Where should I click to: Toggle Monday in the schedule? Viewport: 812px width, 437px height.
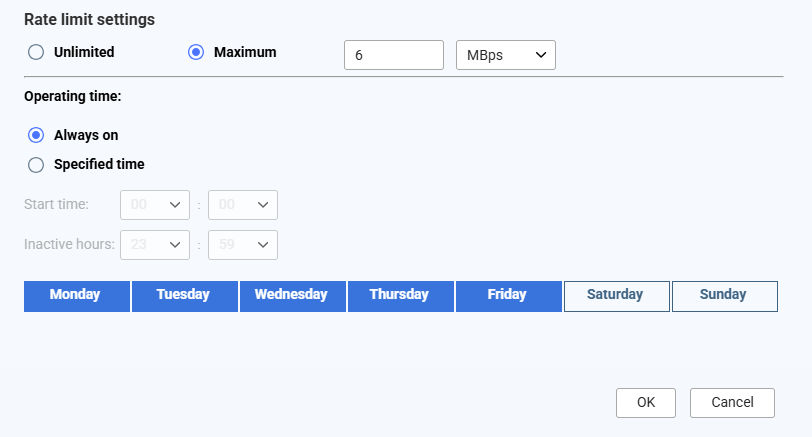pos(76,295)
